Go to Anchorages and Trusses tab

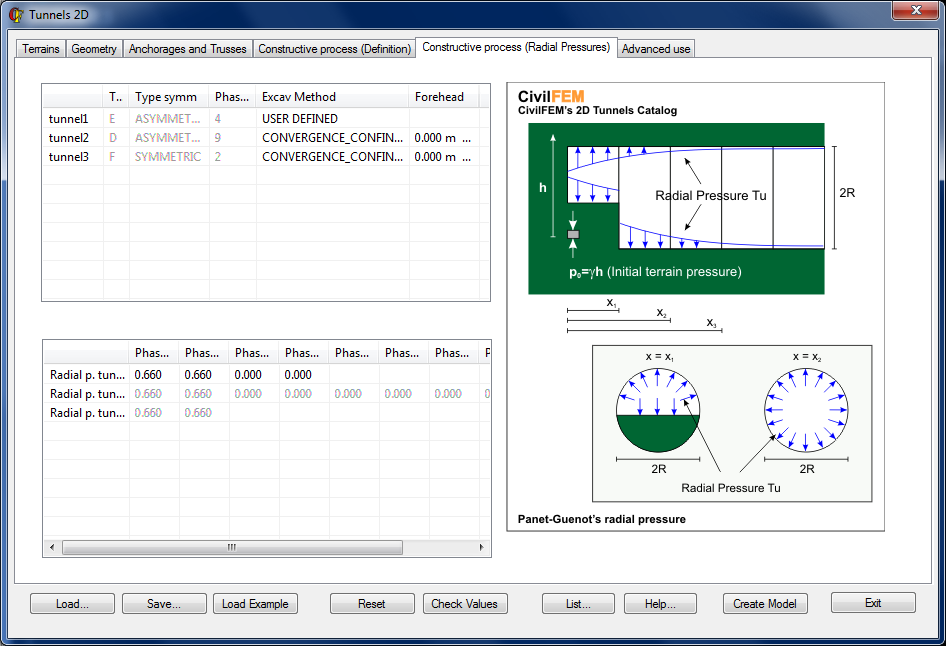(x=187, y=49)
